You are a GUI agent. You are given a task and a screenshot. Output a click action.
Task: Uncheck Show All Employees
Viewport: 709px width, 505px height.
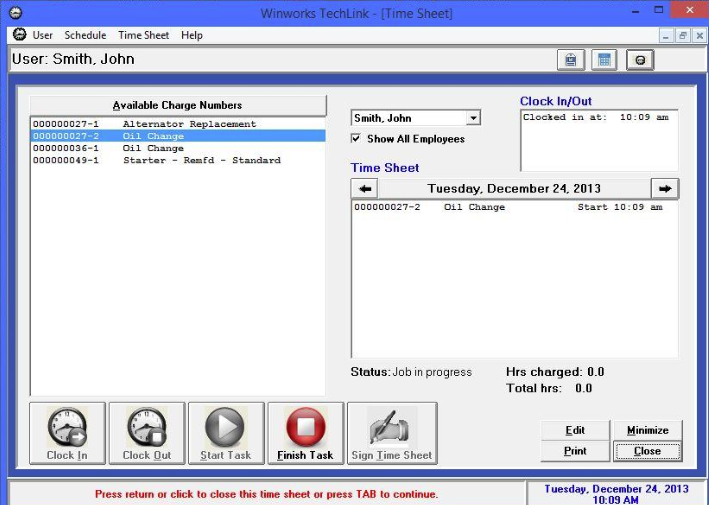tap(356, 138)
